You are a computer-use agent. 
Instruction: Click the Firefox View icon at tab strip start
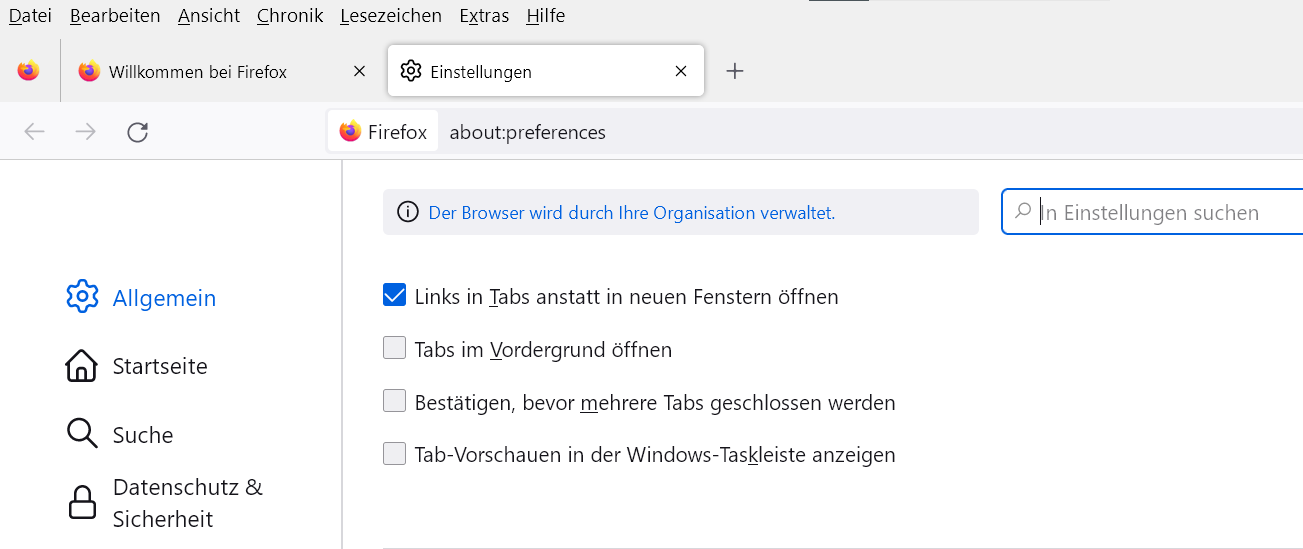click(x=28, y=71)
